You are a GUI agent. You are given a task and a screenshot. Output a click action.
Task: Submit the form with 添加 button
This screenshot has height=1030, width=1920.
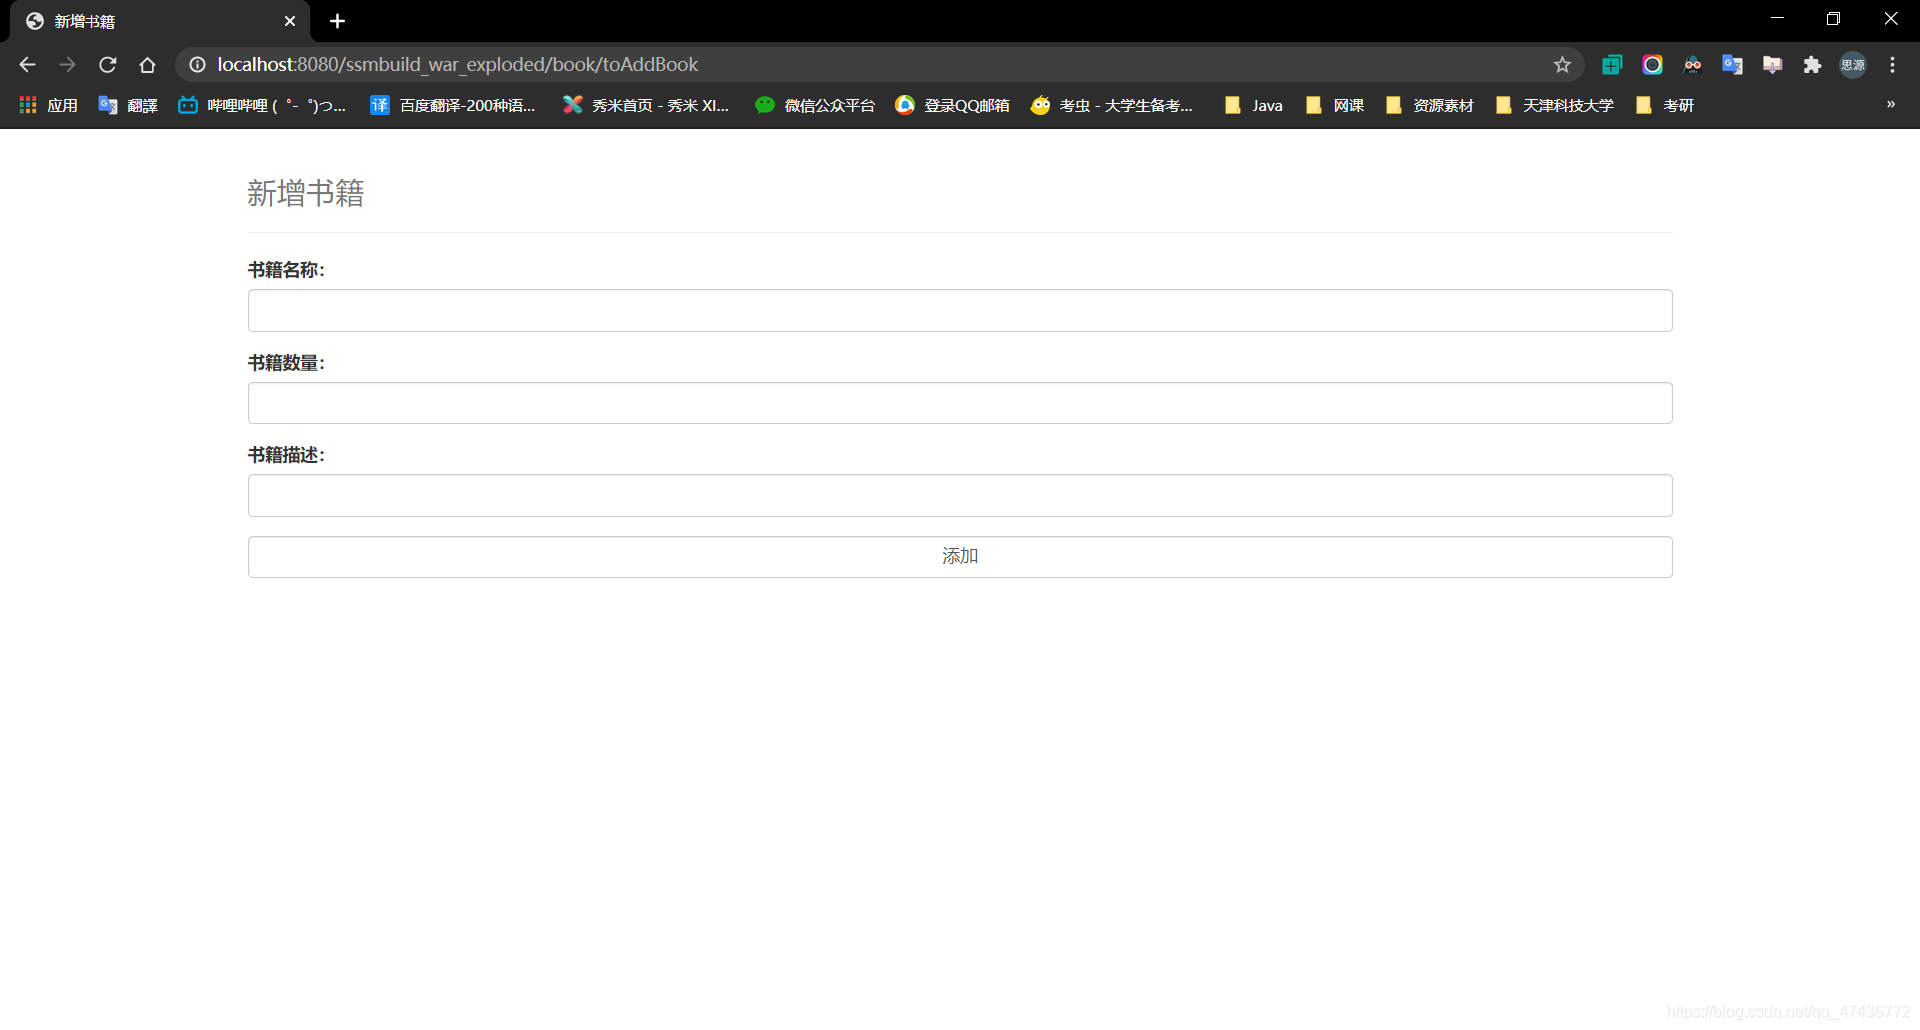pos(960,557)
